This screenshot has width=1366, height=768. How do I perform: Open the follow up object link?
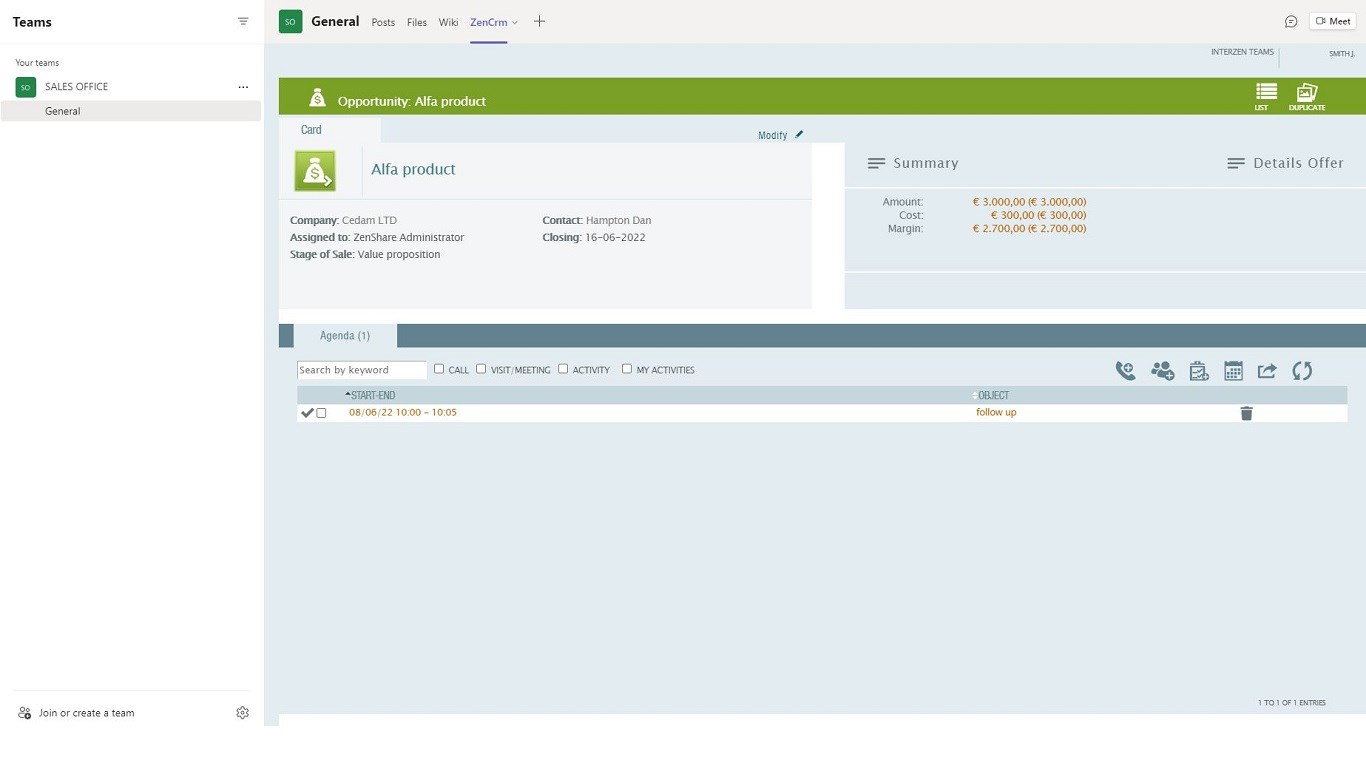(x=996, y=412)
